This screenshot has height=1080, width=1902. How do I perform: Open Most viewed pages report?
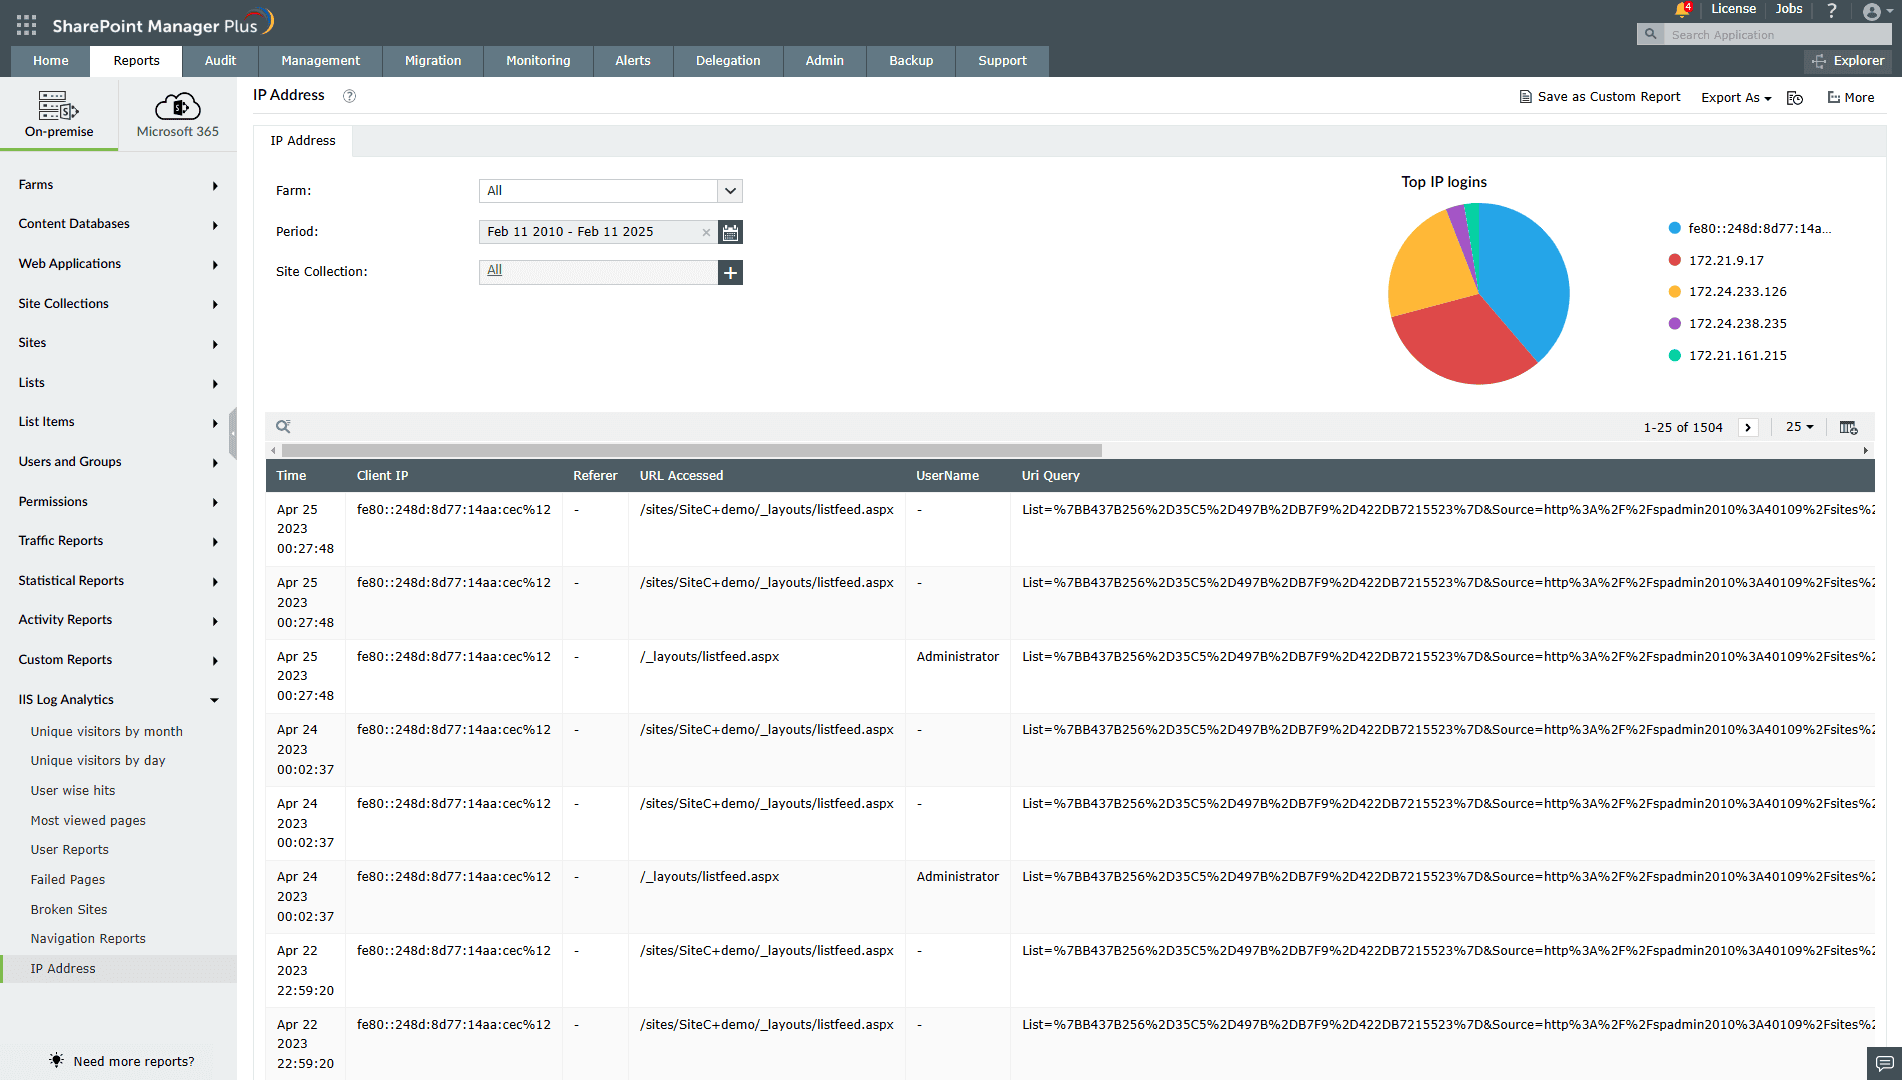click(88, 821)
